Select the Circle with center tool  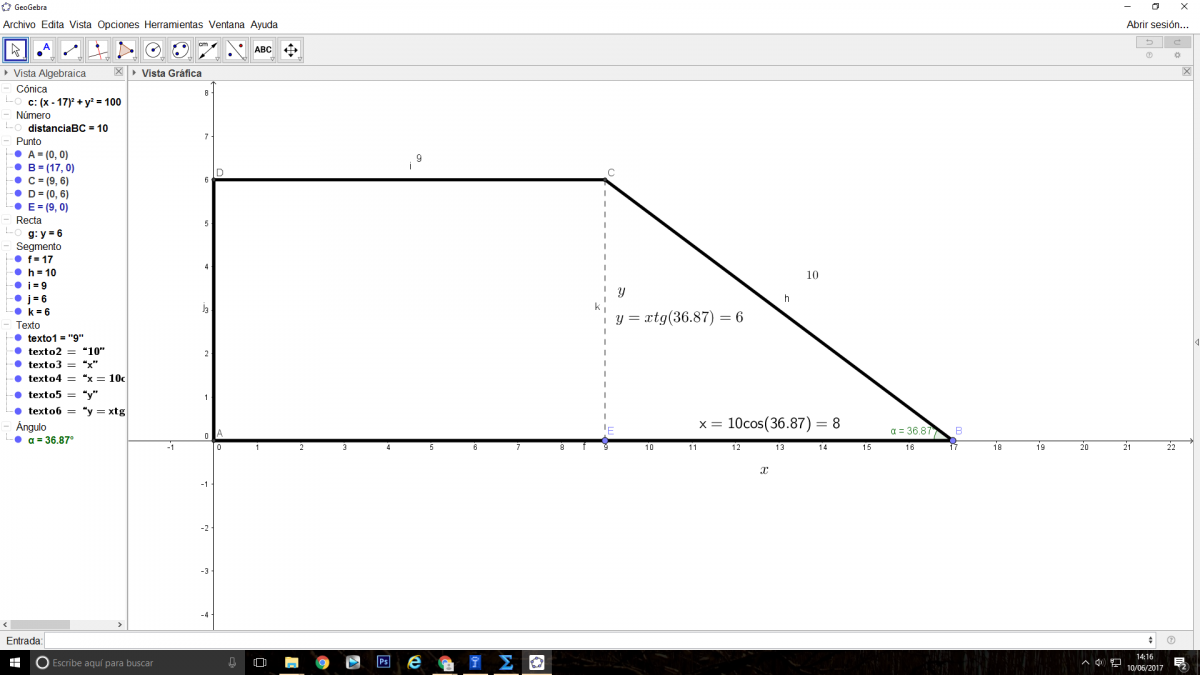click(x=153, y=50)
